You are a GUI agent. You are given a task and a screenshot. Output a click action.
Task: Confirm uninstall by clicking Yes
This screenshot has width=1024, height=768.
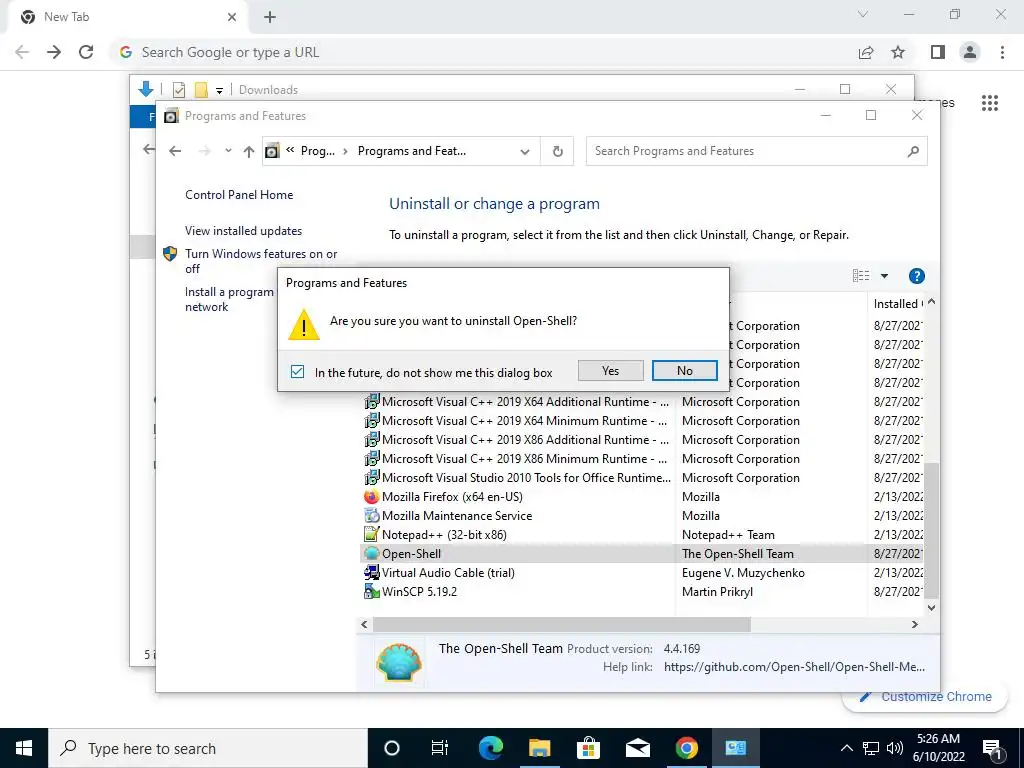[611, 371]
